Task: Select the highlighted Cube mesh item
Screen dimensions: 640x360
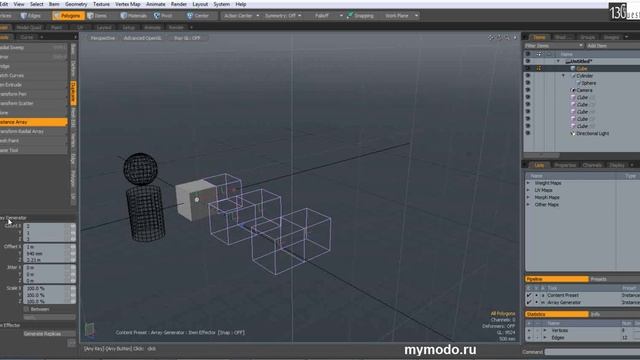Action: click(582, 69)
